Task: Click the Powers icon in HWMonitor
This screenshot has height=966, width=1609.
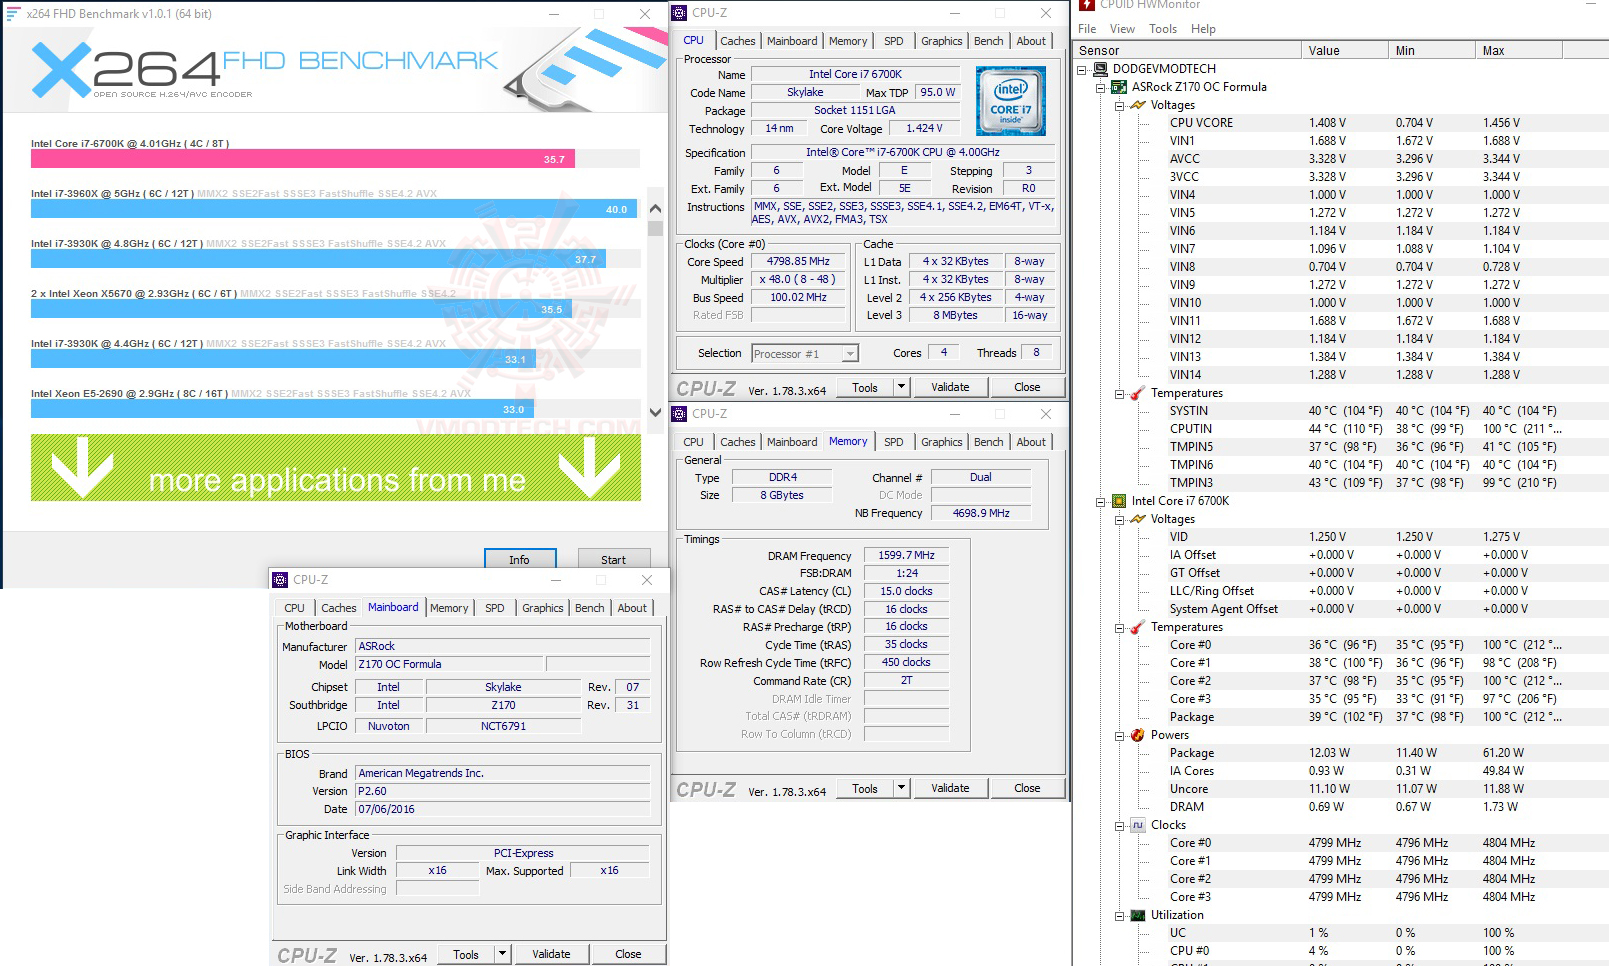Action: point(1138,735)
